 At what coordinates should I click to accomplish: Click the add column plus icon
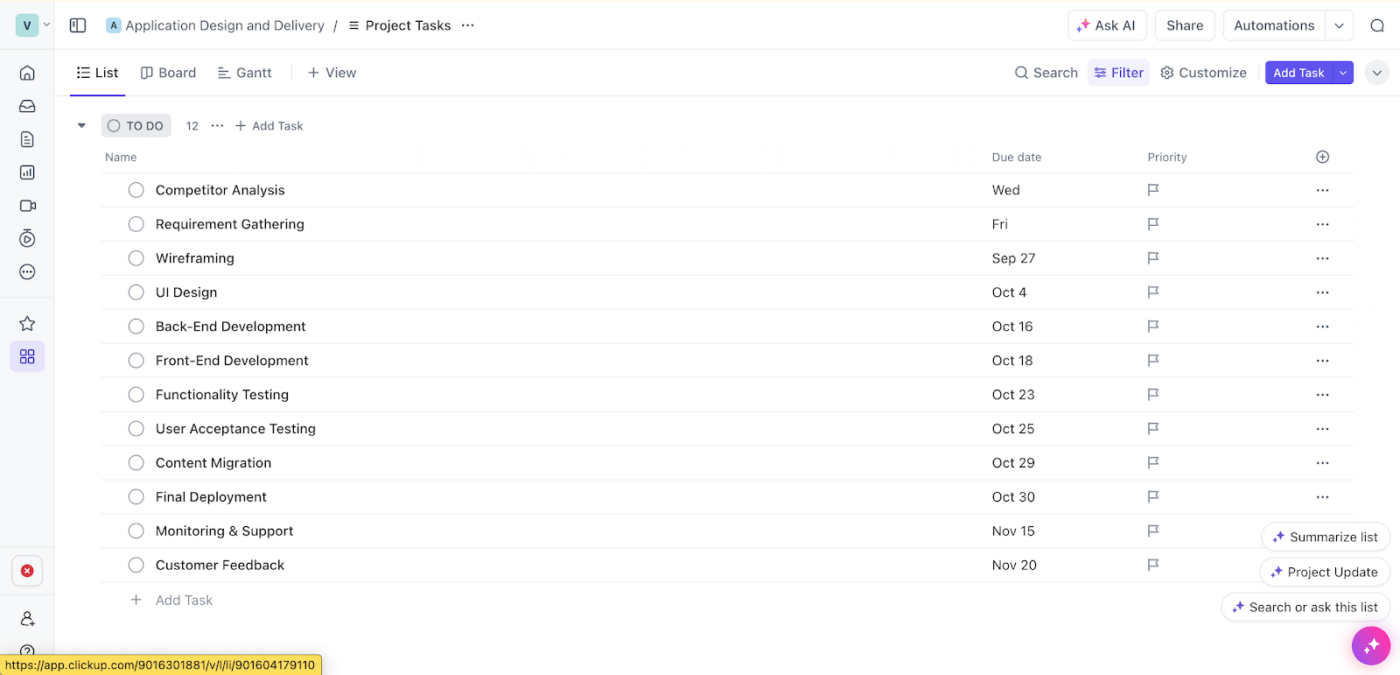click(x=1322, y=157)
